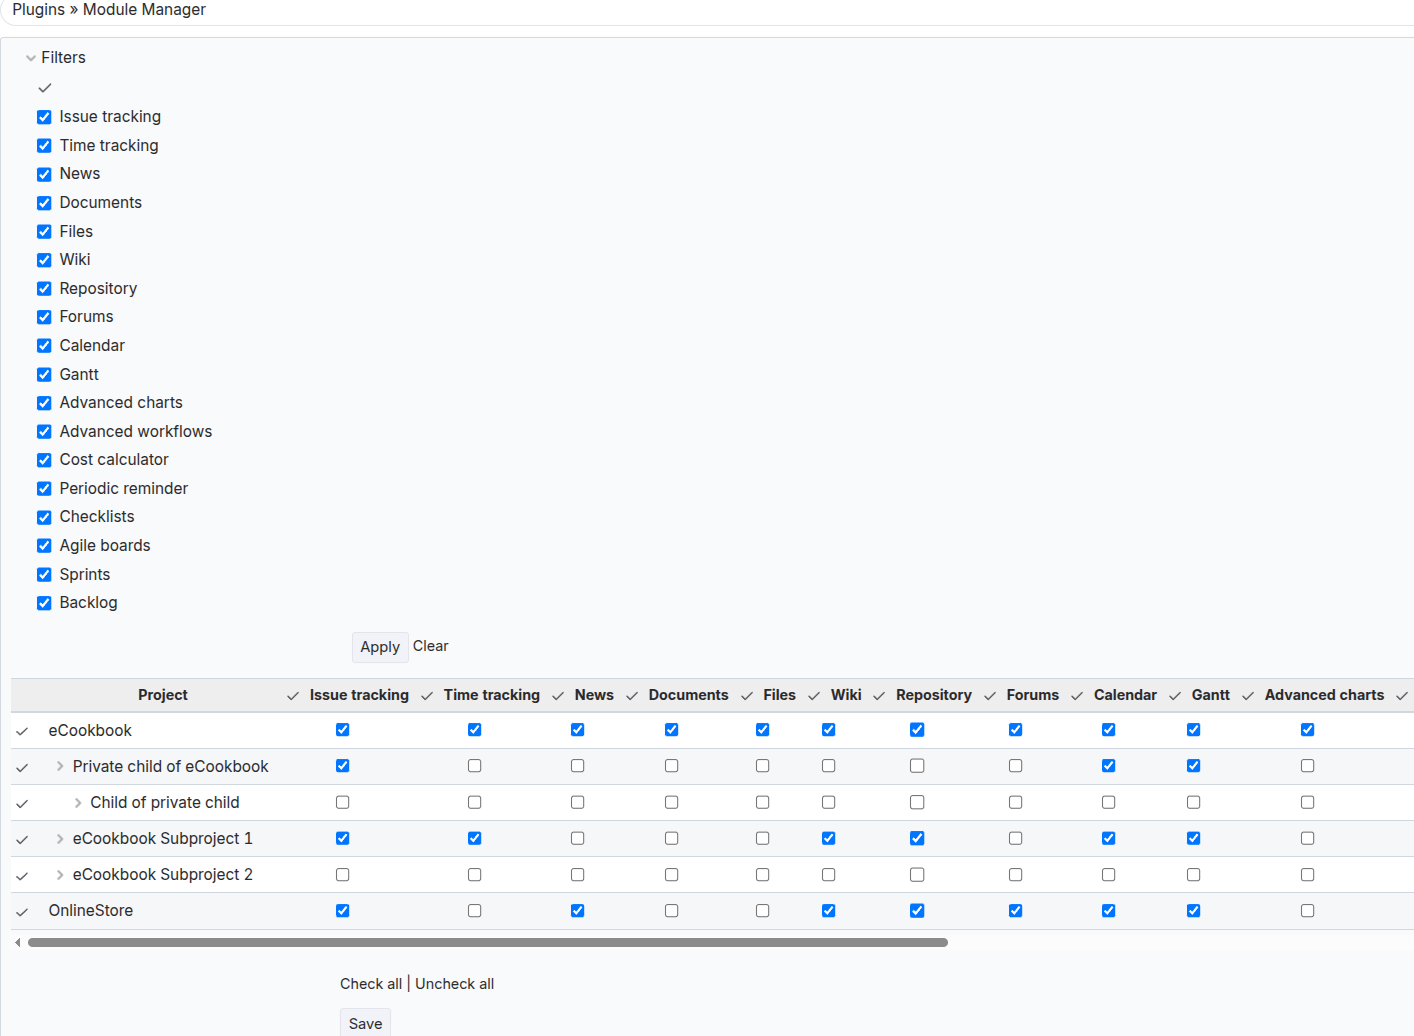Collapse the Filters section
This screenshot has width=1414, height=1036.
[x=31, y=58]
